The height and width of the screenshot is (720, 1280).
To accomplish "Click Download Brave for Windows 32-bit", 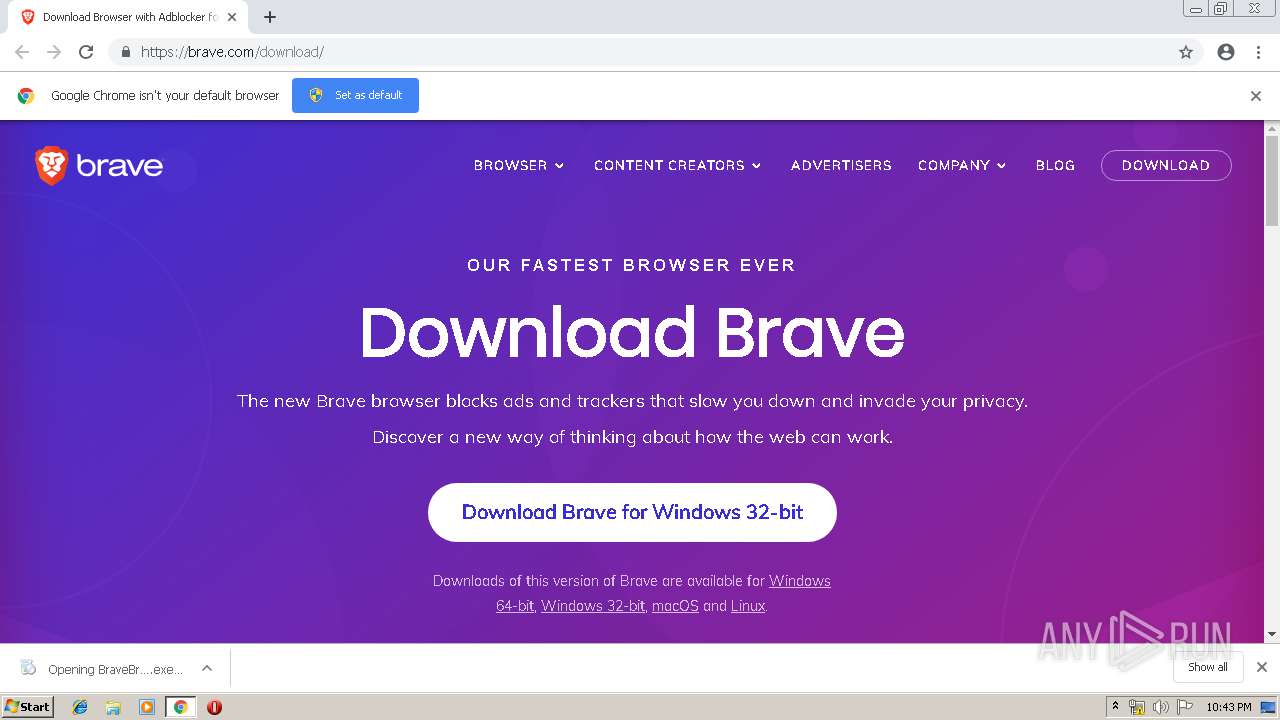I will pos(632,512).
